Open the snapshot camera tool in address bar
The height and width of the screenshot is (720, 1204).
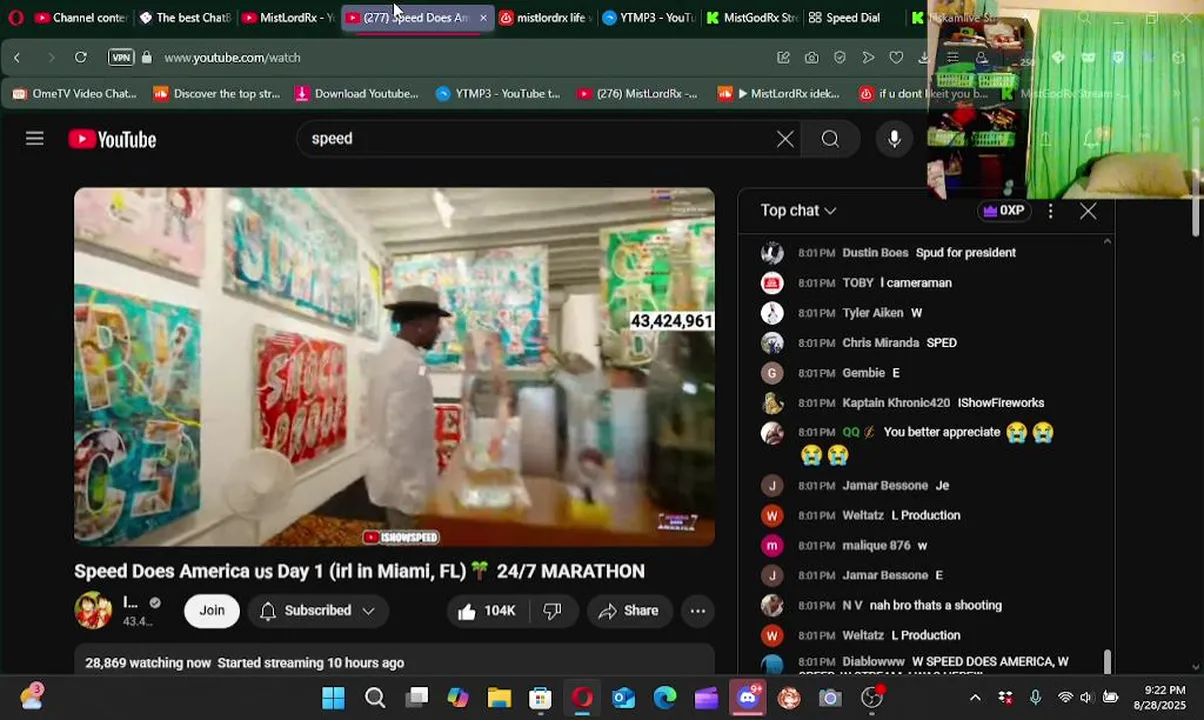(812, 58)
